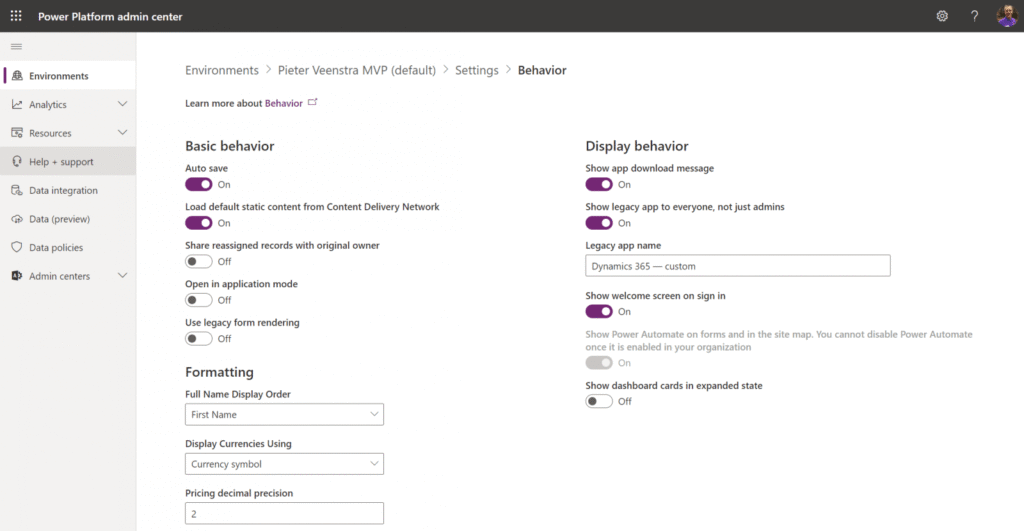
Task: Open Data (preview) in the sidebar
Action: (x=68, y=219)
